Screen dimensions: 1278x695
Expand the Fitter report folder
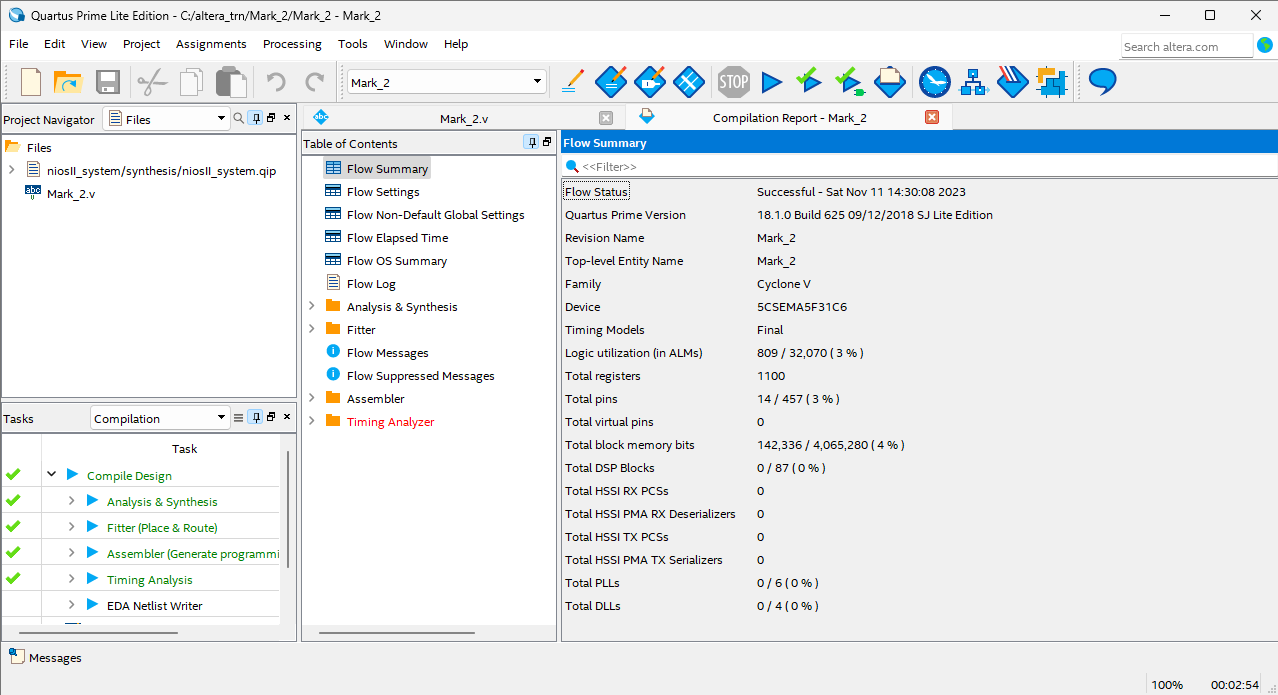pos(311,329)
